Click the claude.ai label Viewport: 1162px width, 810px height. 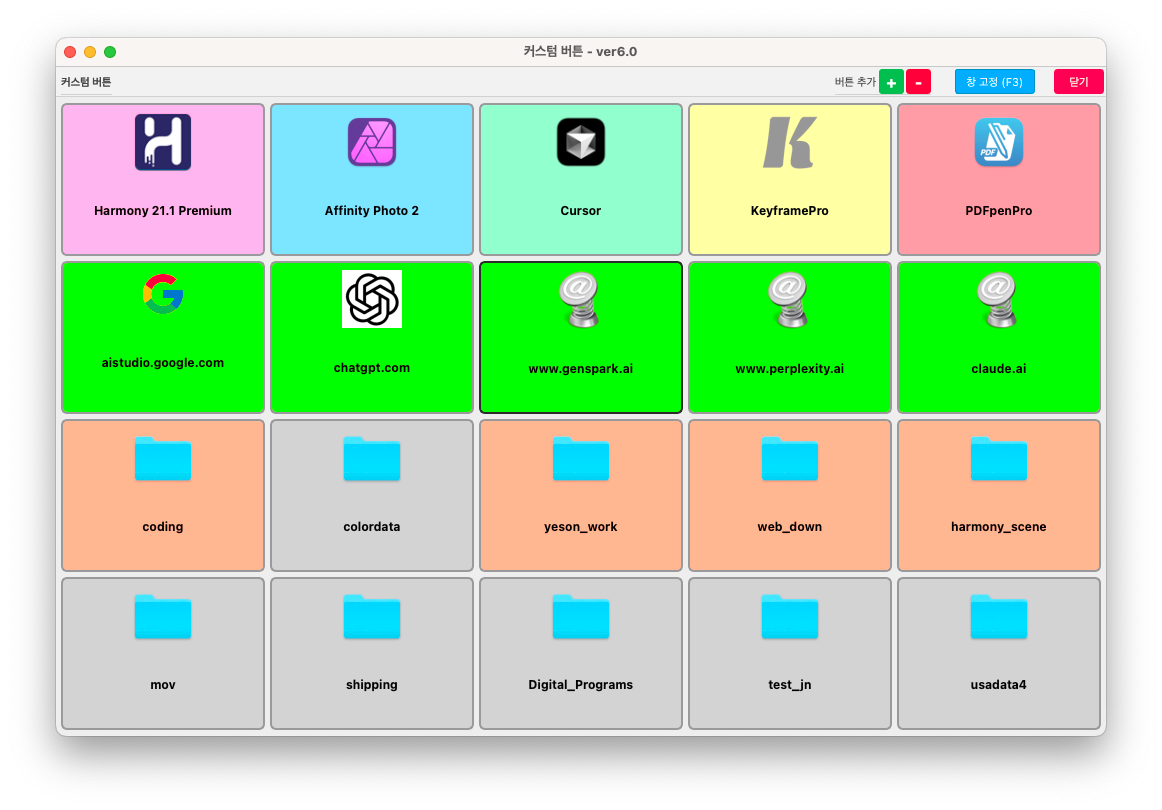[999, 368]
